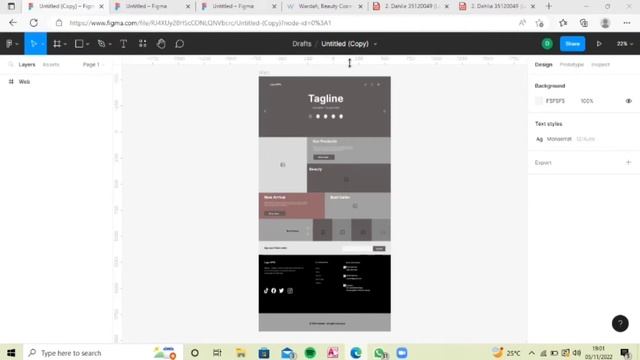
Task: Open the 22% zoom dropdown
Action: (x=624, y=44)
